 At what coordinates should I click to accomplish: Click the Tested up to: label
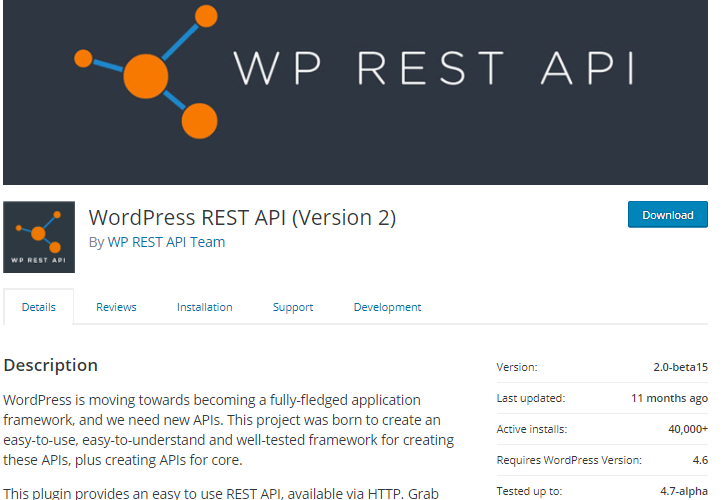point(529,491)
